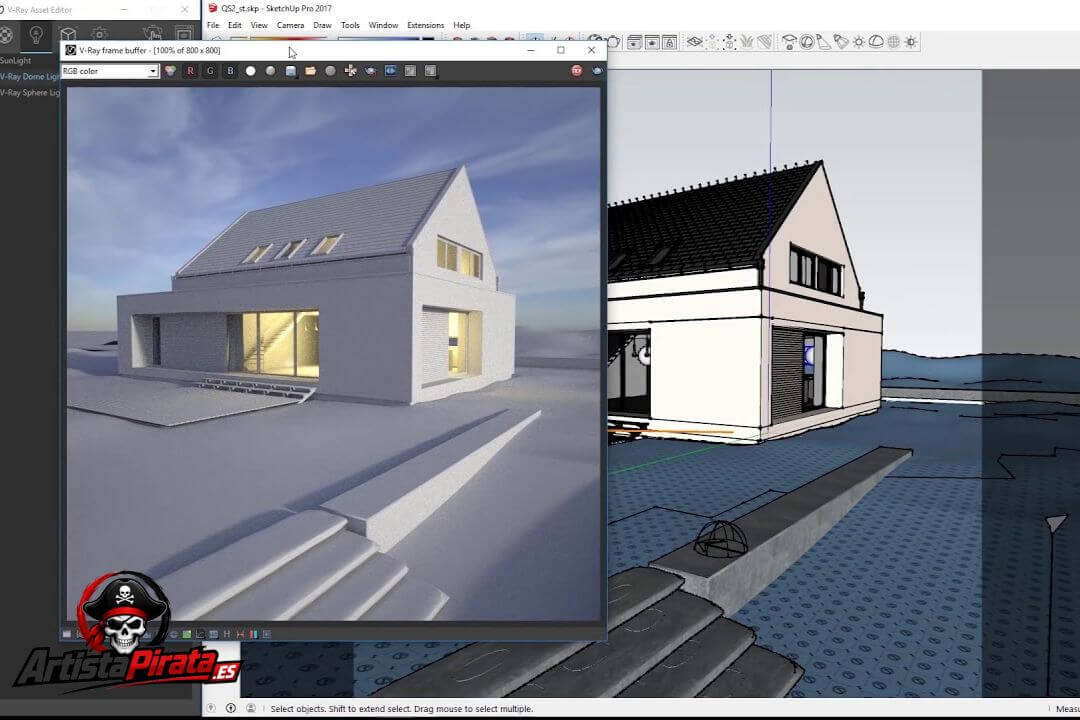Click the Convert to Mesh Clipper icon
The height and width of the screenshot is (720, 1080).
point(765,42)
